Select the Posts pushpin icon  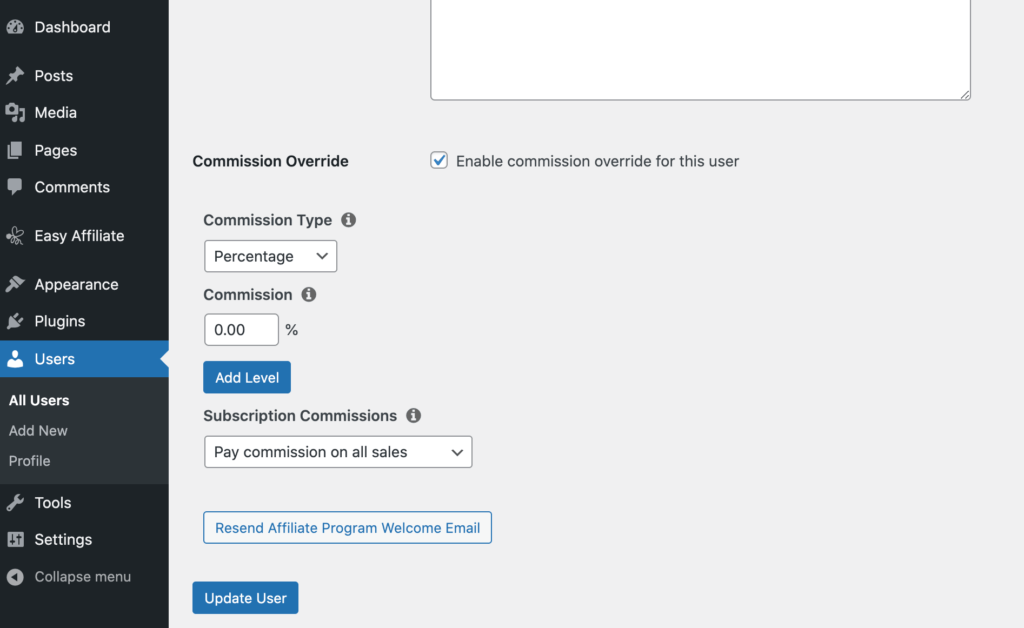click(15, 75)
